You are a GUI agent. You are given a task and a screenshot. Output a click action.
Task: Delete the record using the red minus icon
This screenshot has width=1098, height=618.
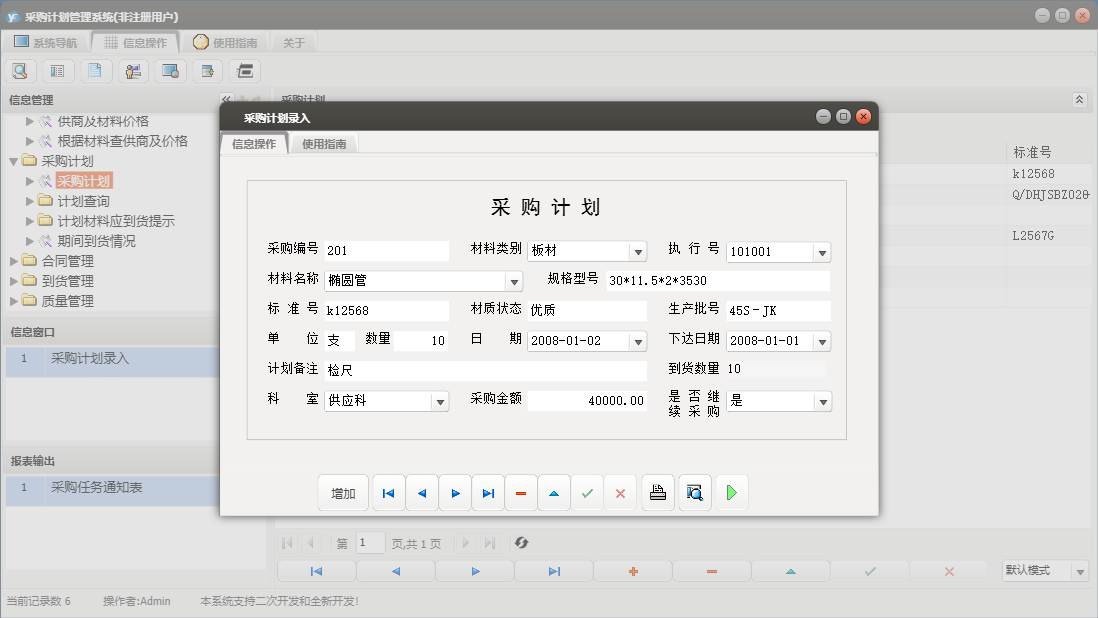tap(521, 492)
